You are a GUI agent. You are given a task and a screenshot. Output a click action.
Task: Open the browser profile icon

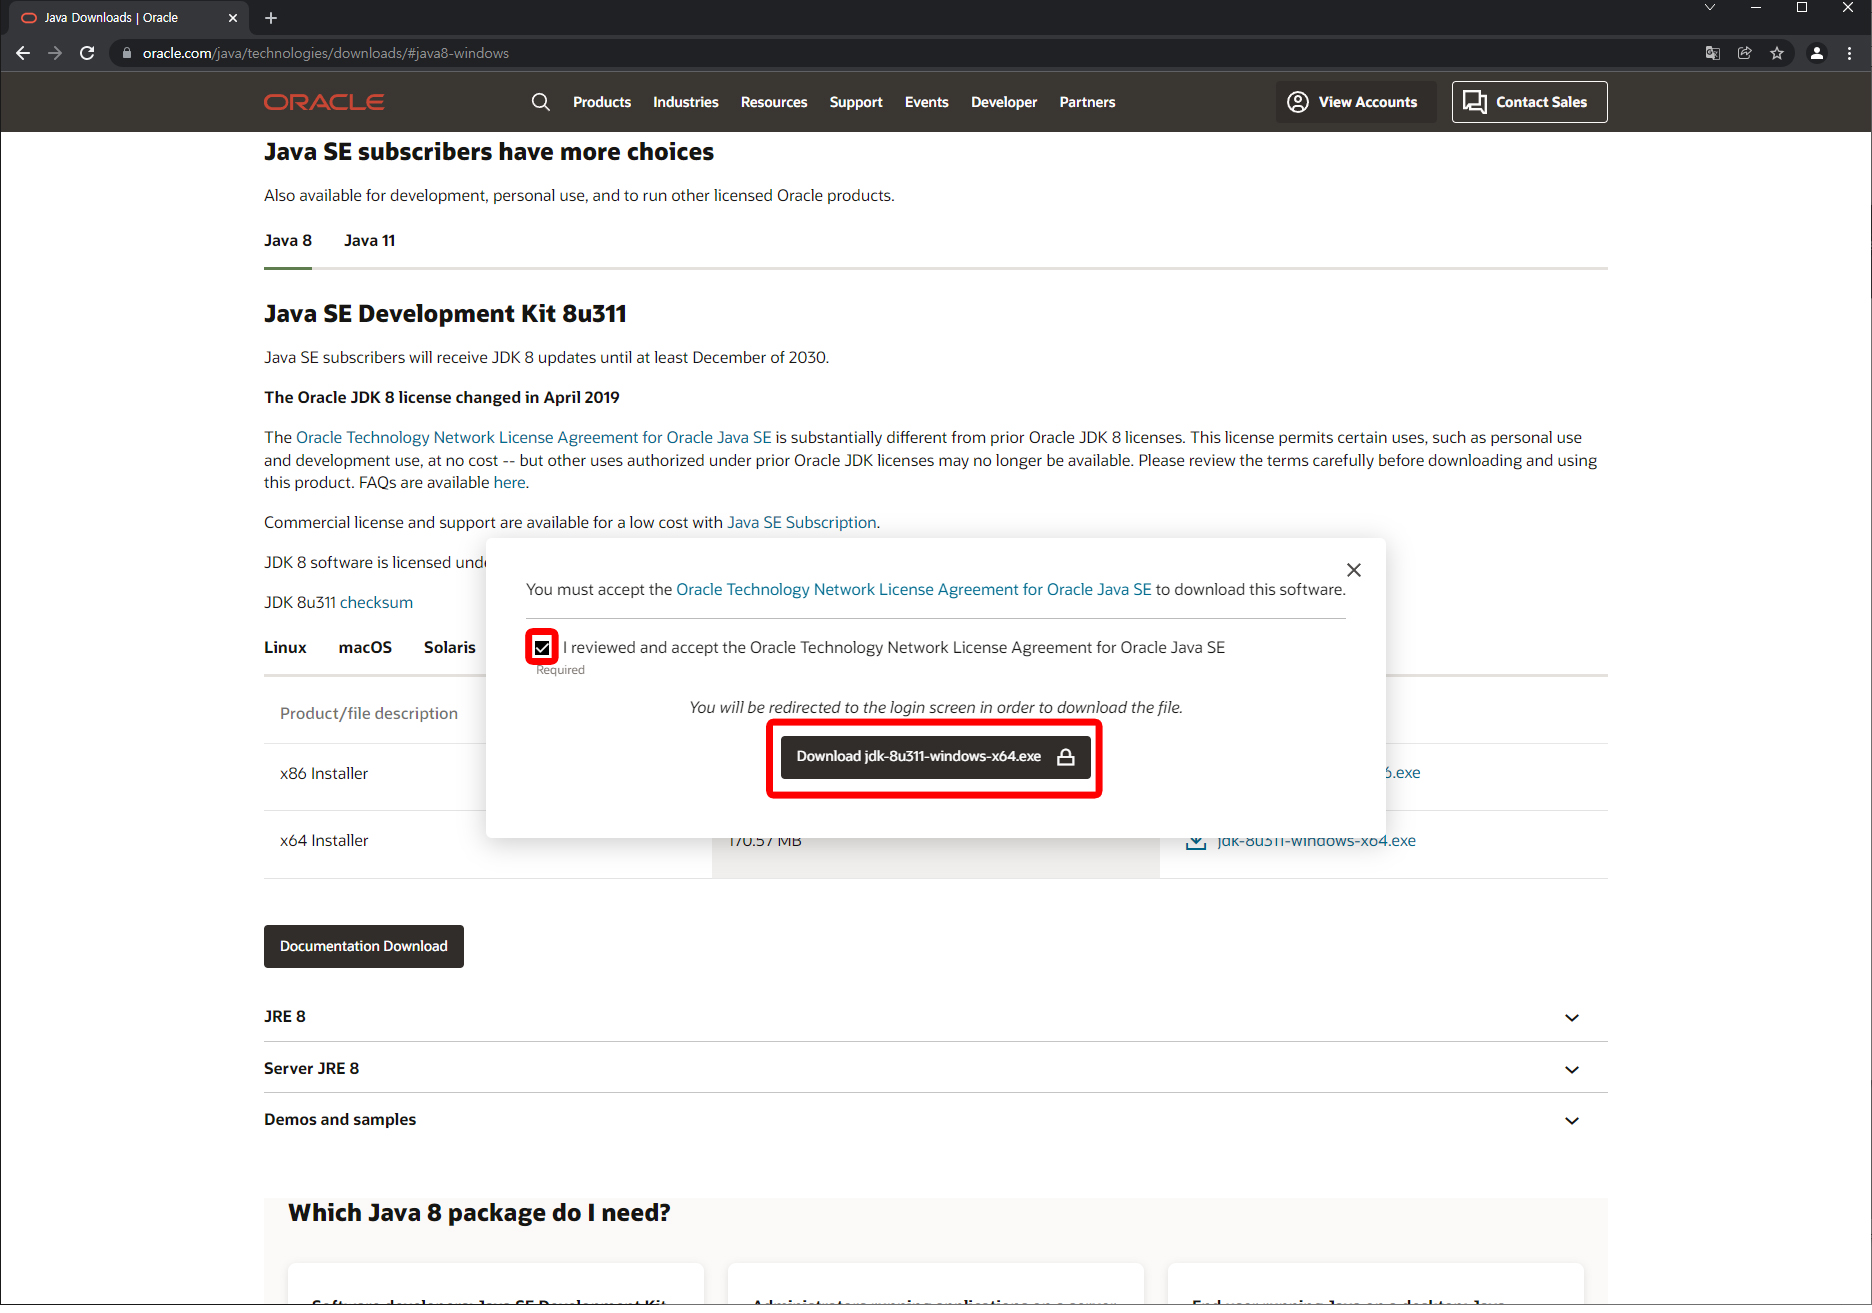tap(1817, 53)
